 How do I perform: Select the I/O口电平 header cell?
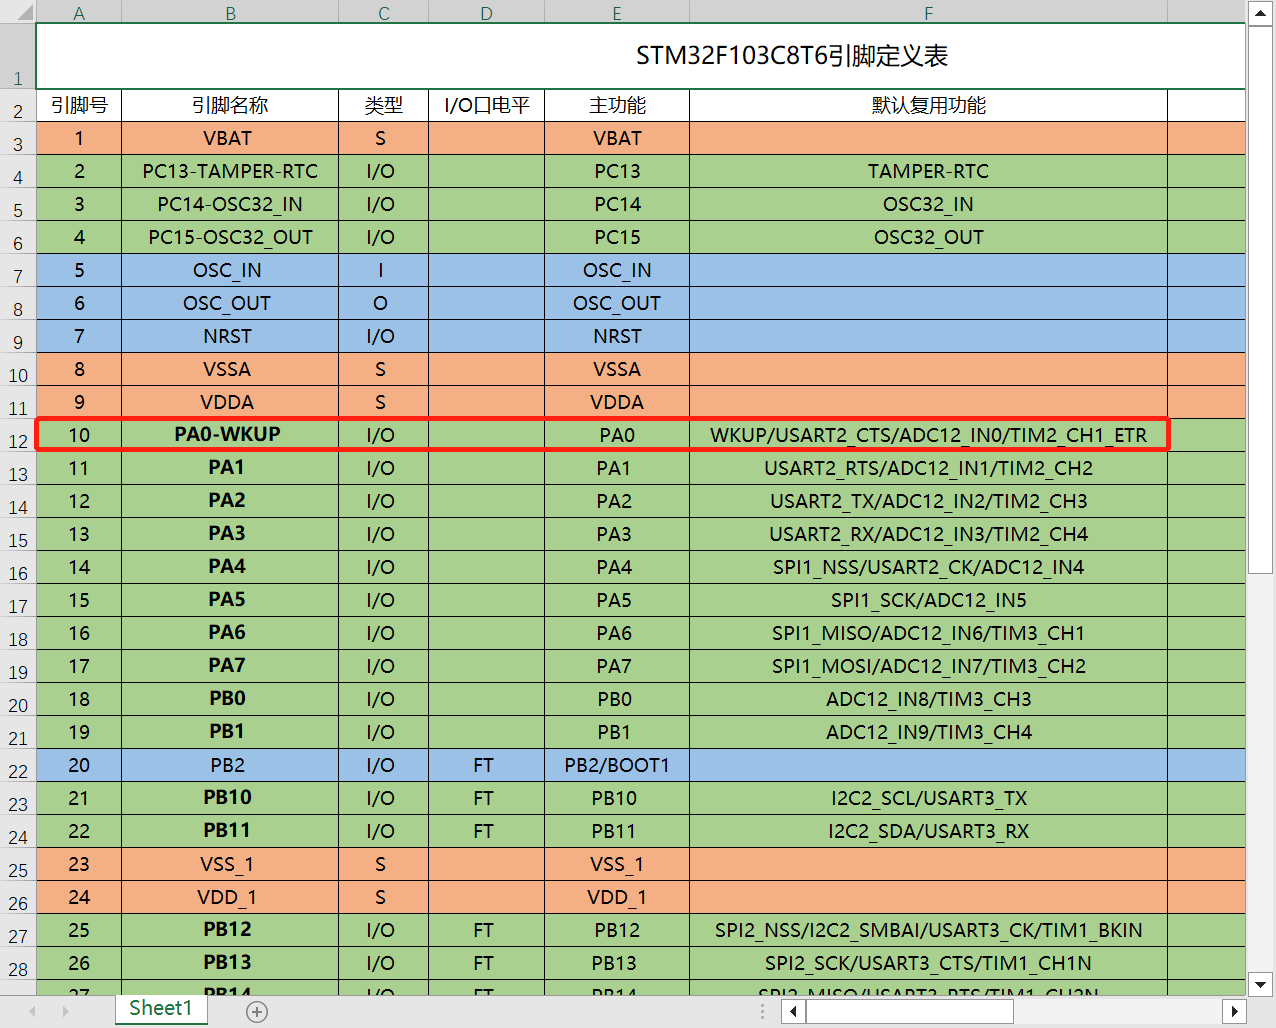click(x=486, y=105)
